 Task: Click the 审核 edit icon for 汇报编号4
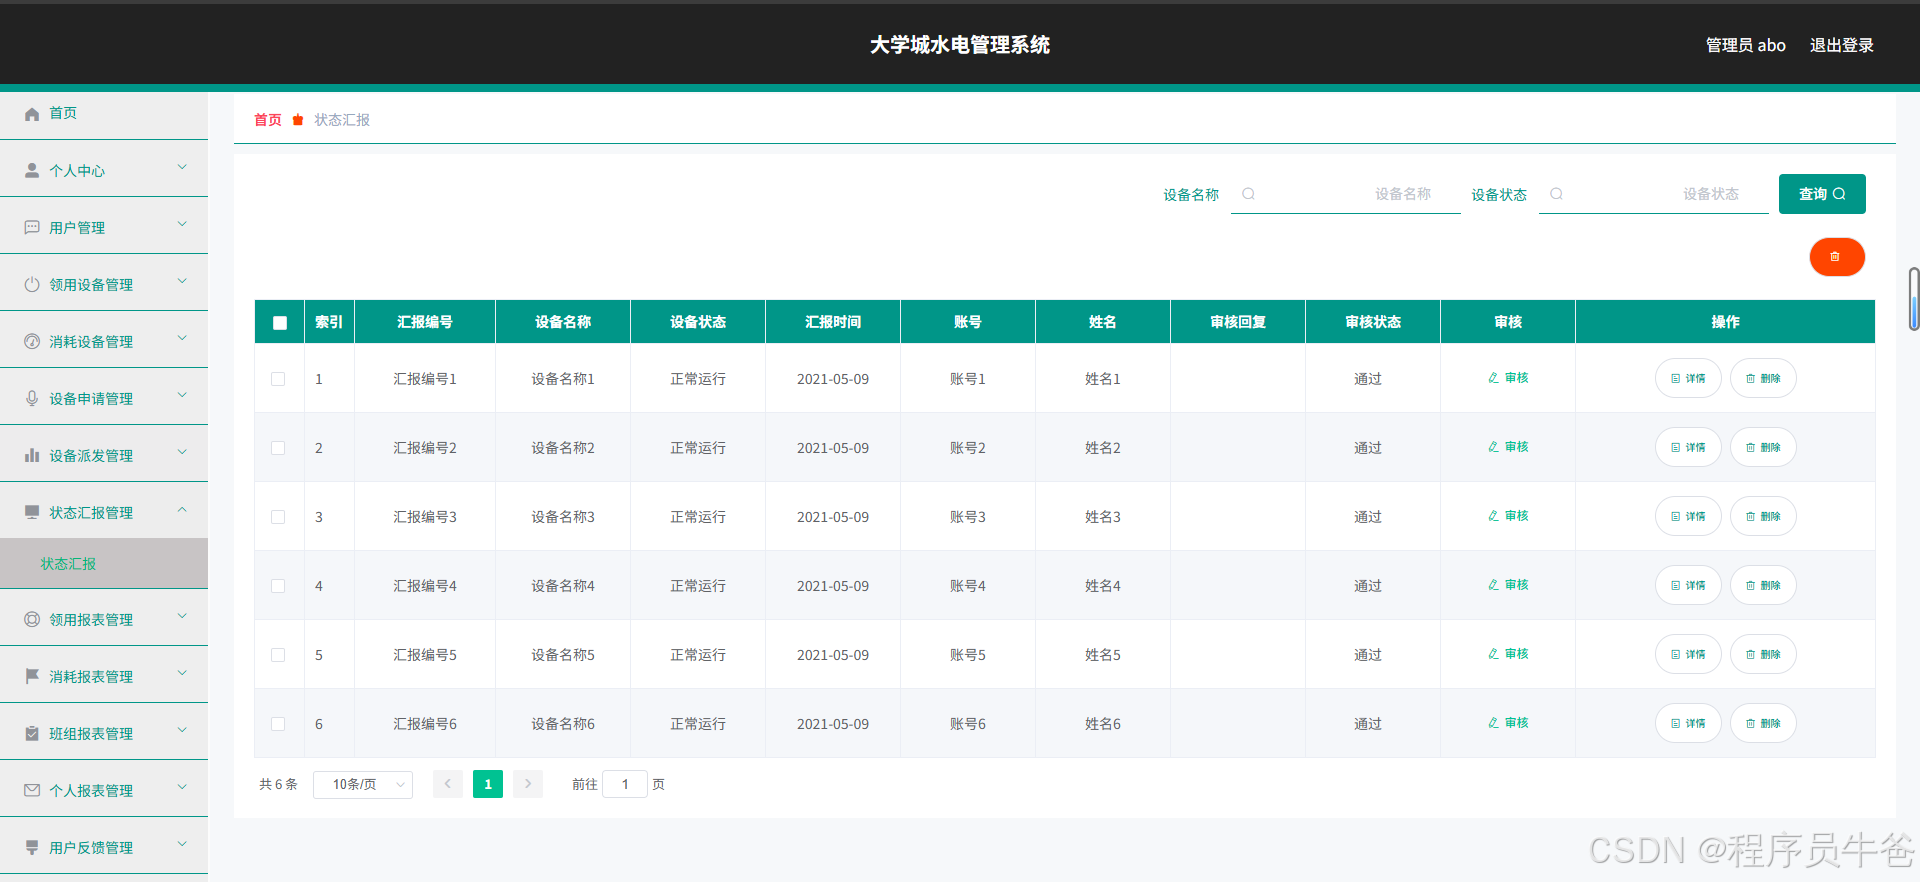click(1493, 585)
